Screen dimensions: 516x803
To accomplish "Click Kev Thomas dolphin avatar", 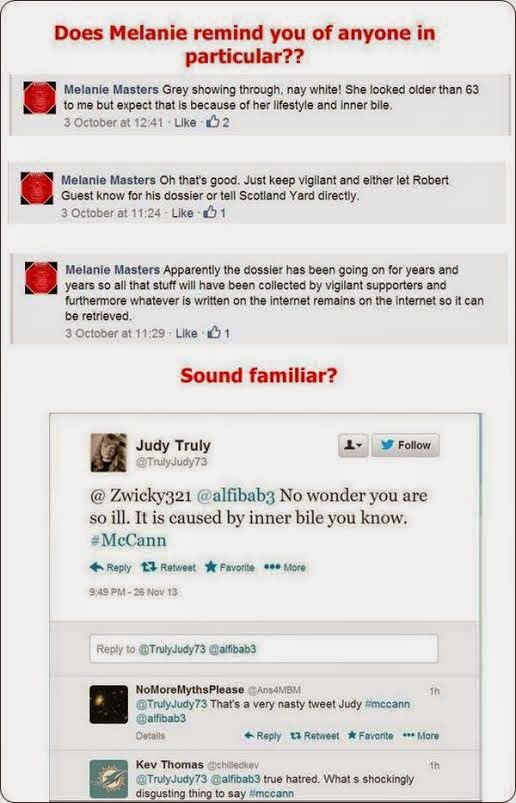I will click(x=109, y=779).
